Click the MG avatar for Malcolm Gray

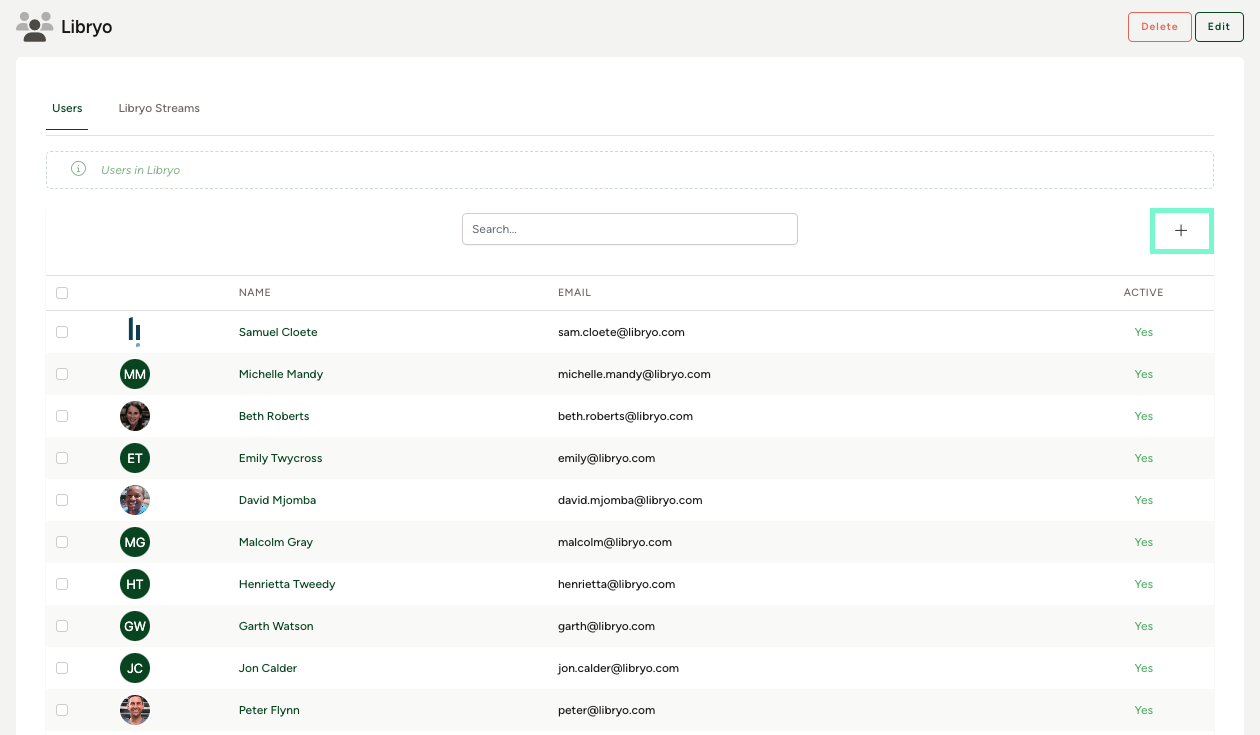[135, 542]
